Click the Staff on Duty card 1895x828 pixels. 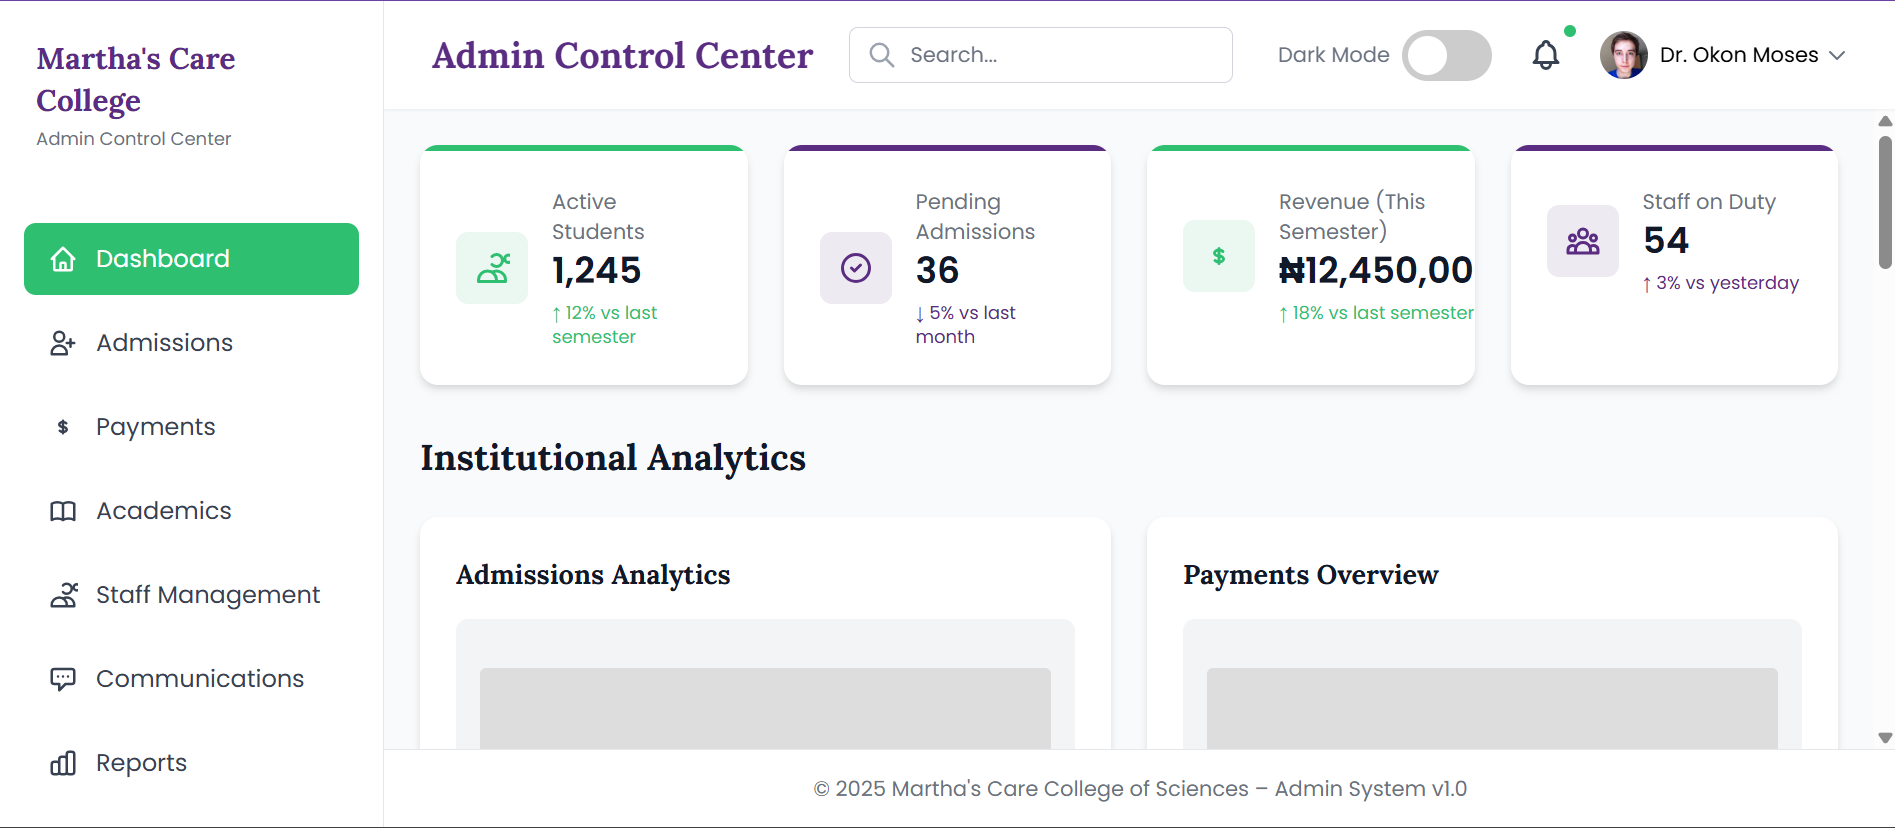[1674, 265]
